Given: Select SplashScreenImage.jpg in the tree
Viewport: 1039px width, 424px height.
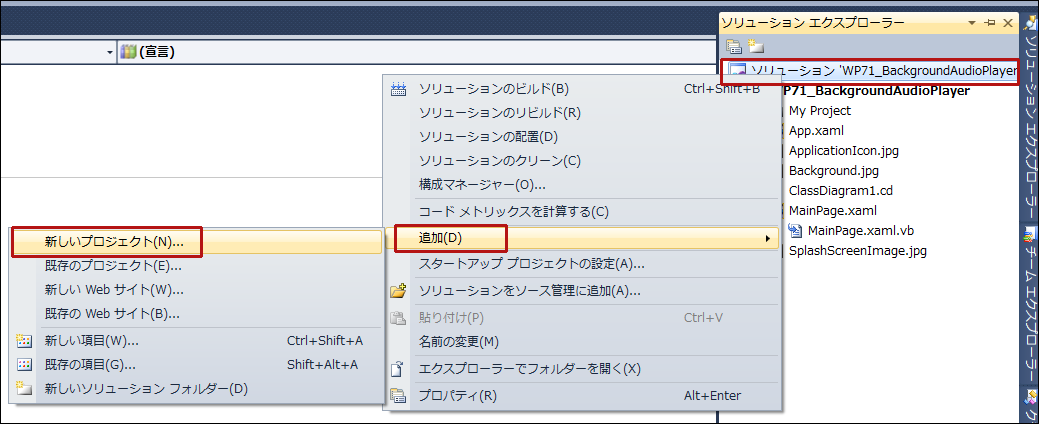Looking at the screenshot, I should (x=857, y=251).
